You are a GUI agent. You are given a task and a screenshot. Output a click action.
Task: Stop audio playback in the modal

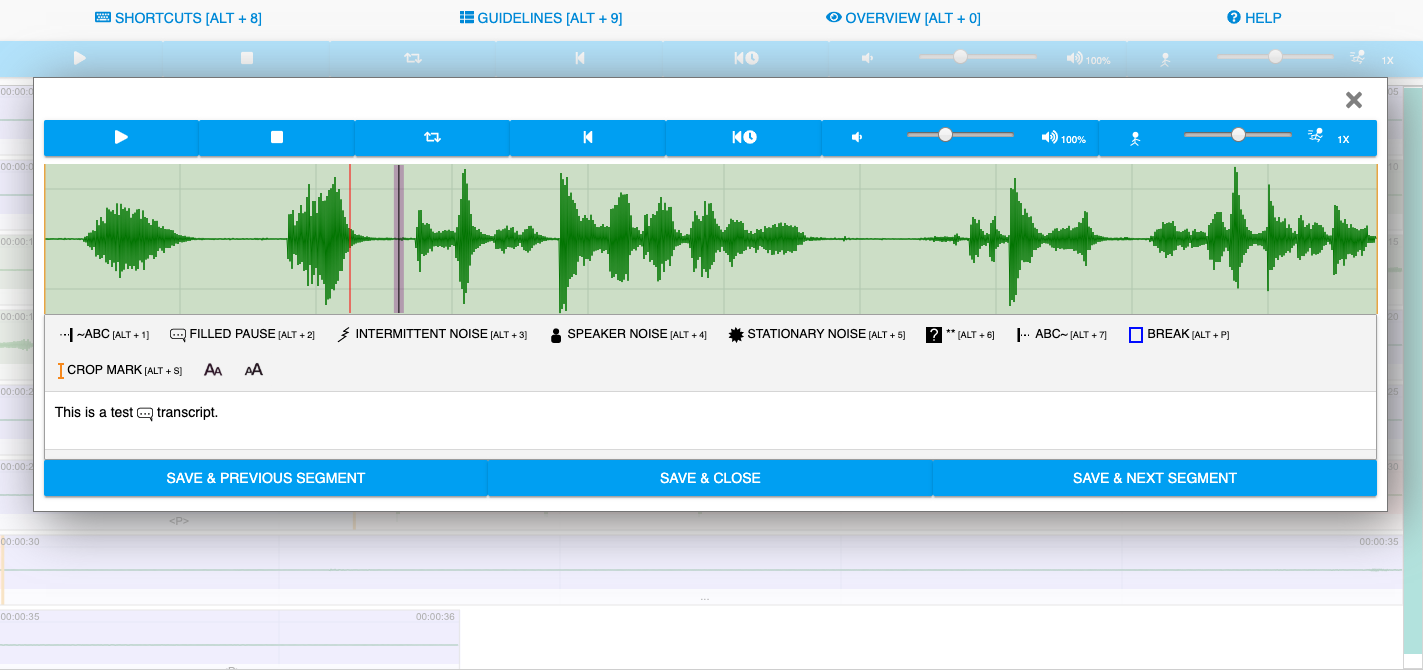pyautogui.click(x=277, y=138)
